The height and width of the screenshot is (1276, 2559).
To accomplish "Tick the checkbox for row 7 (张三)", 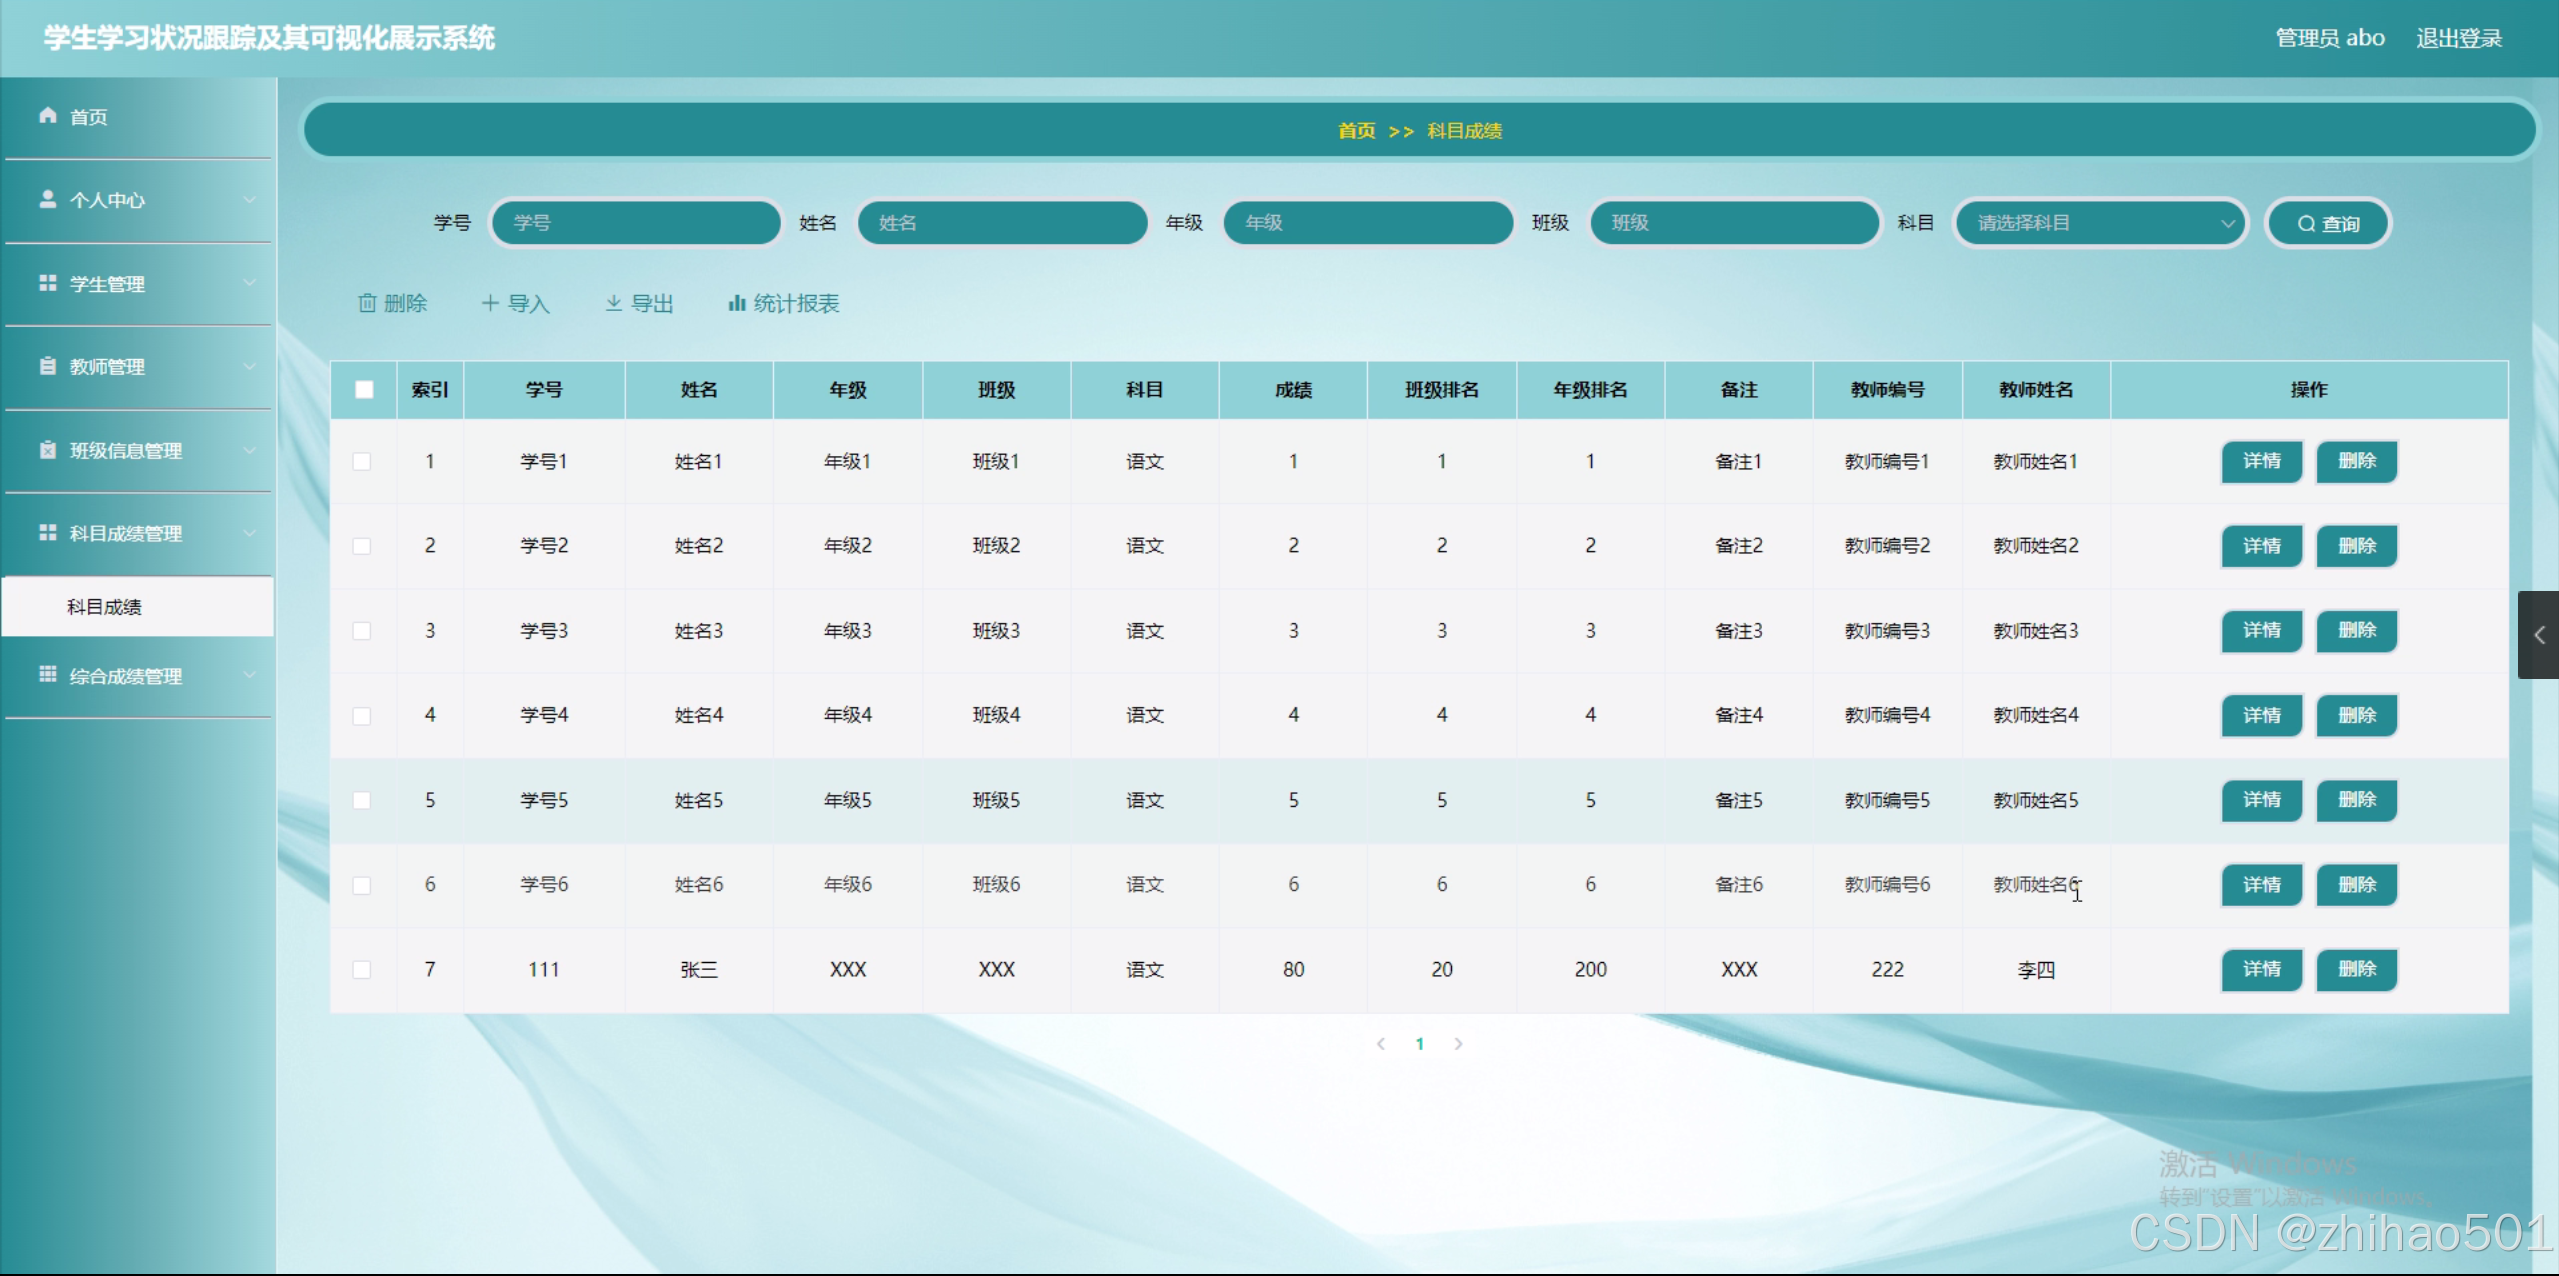I will click(362, 970).
